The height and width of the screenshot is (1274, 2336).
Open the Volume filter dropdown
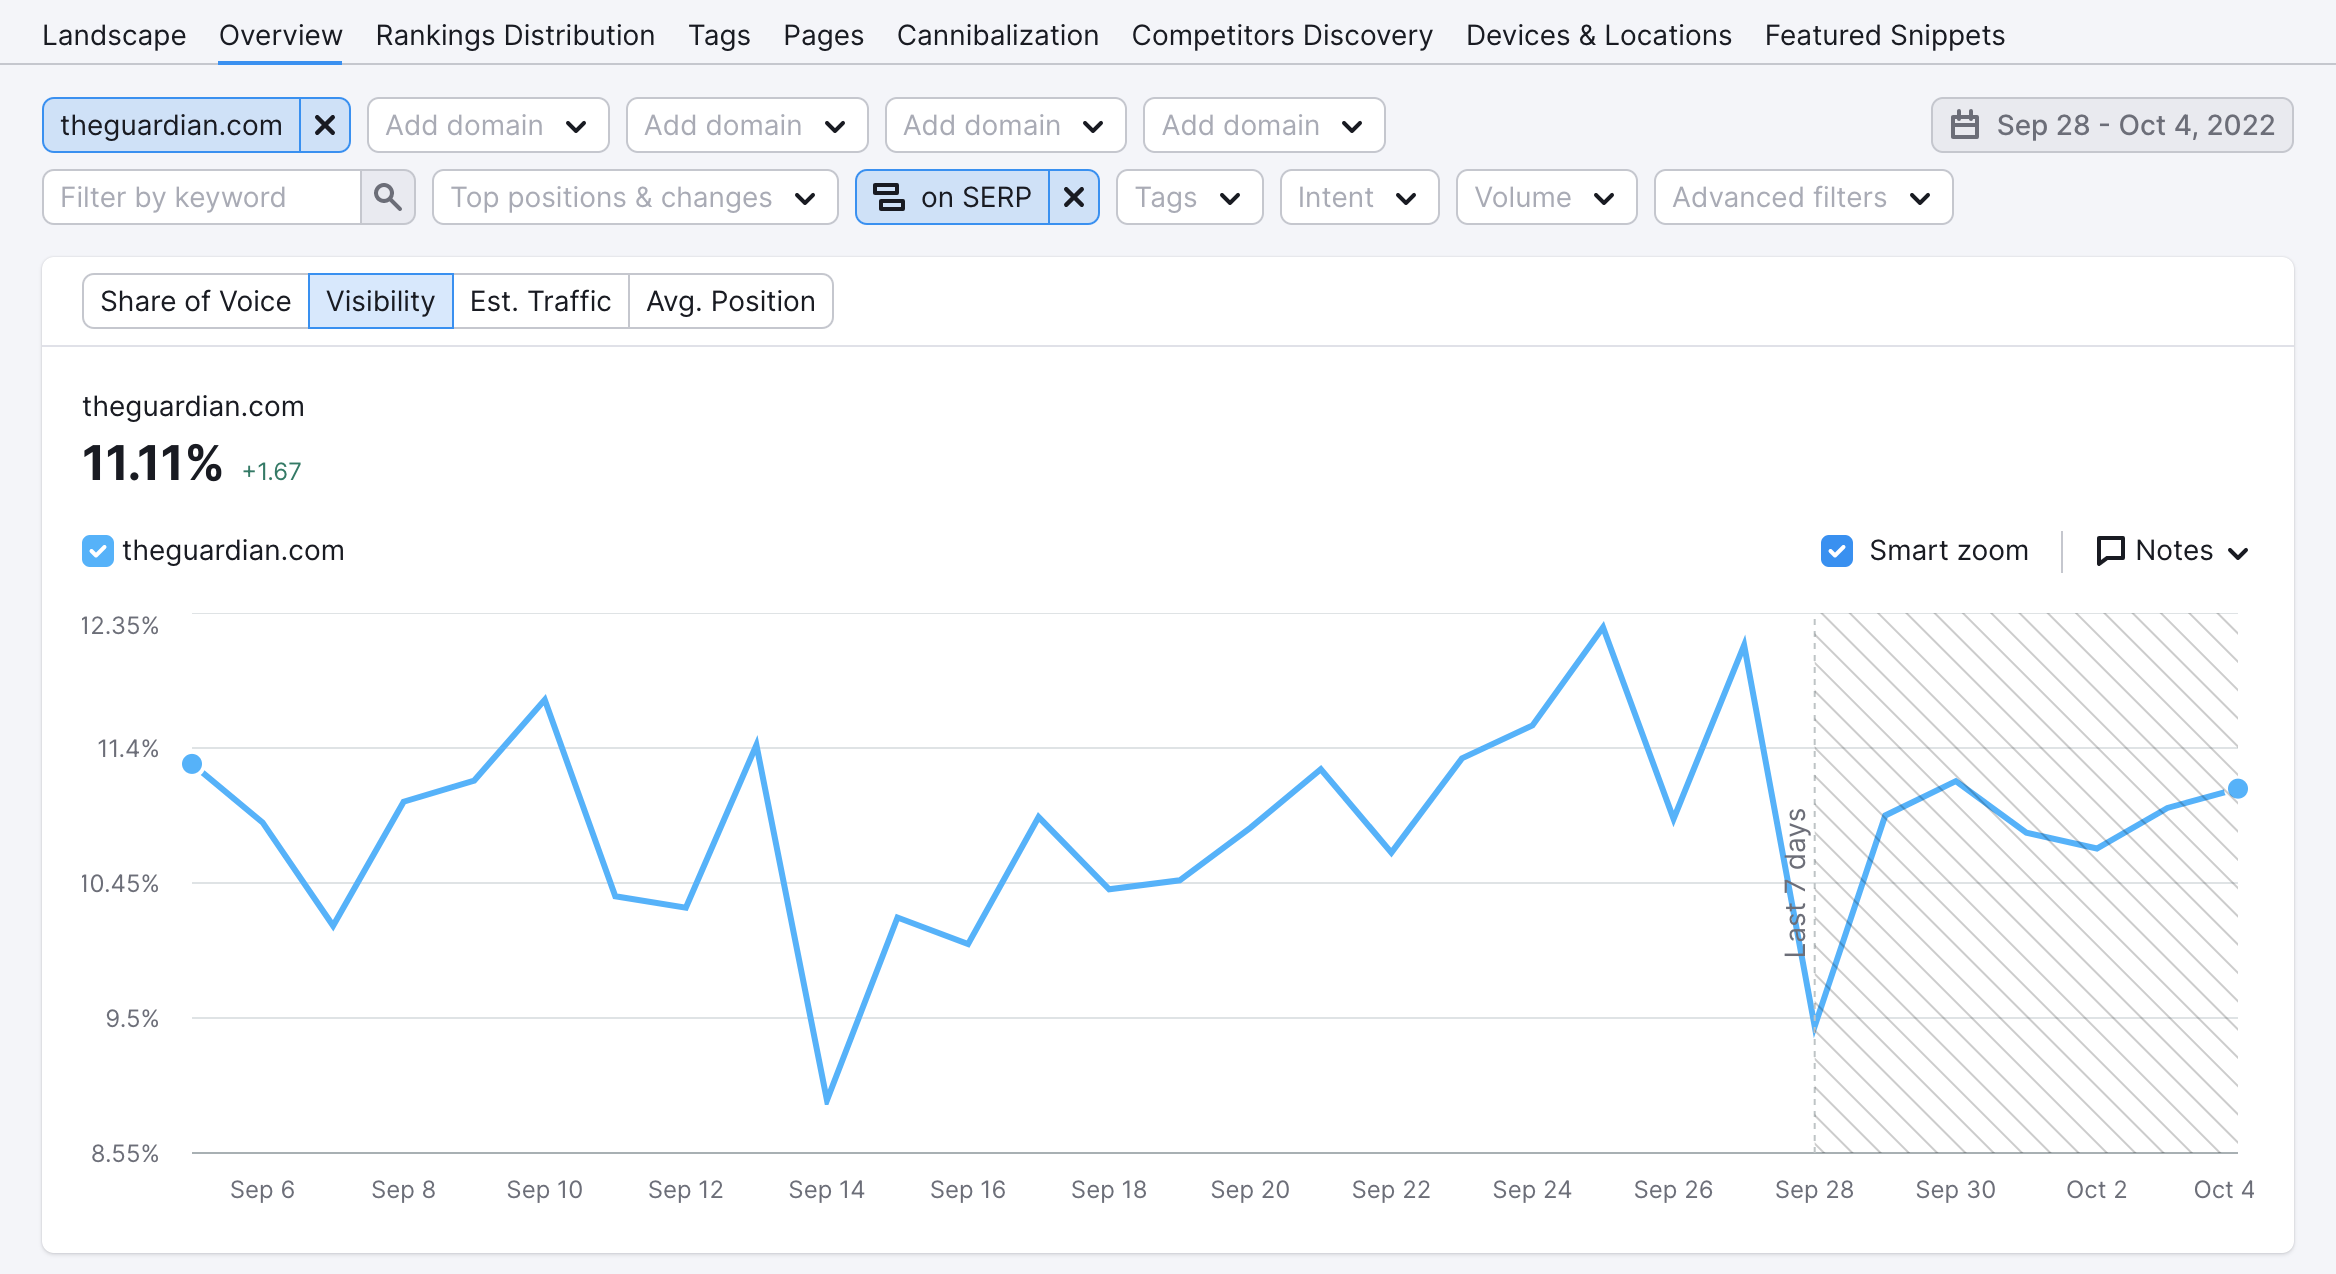pyautogui.click(x=1547, y=197)
